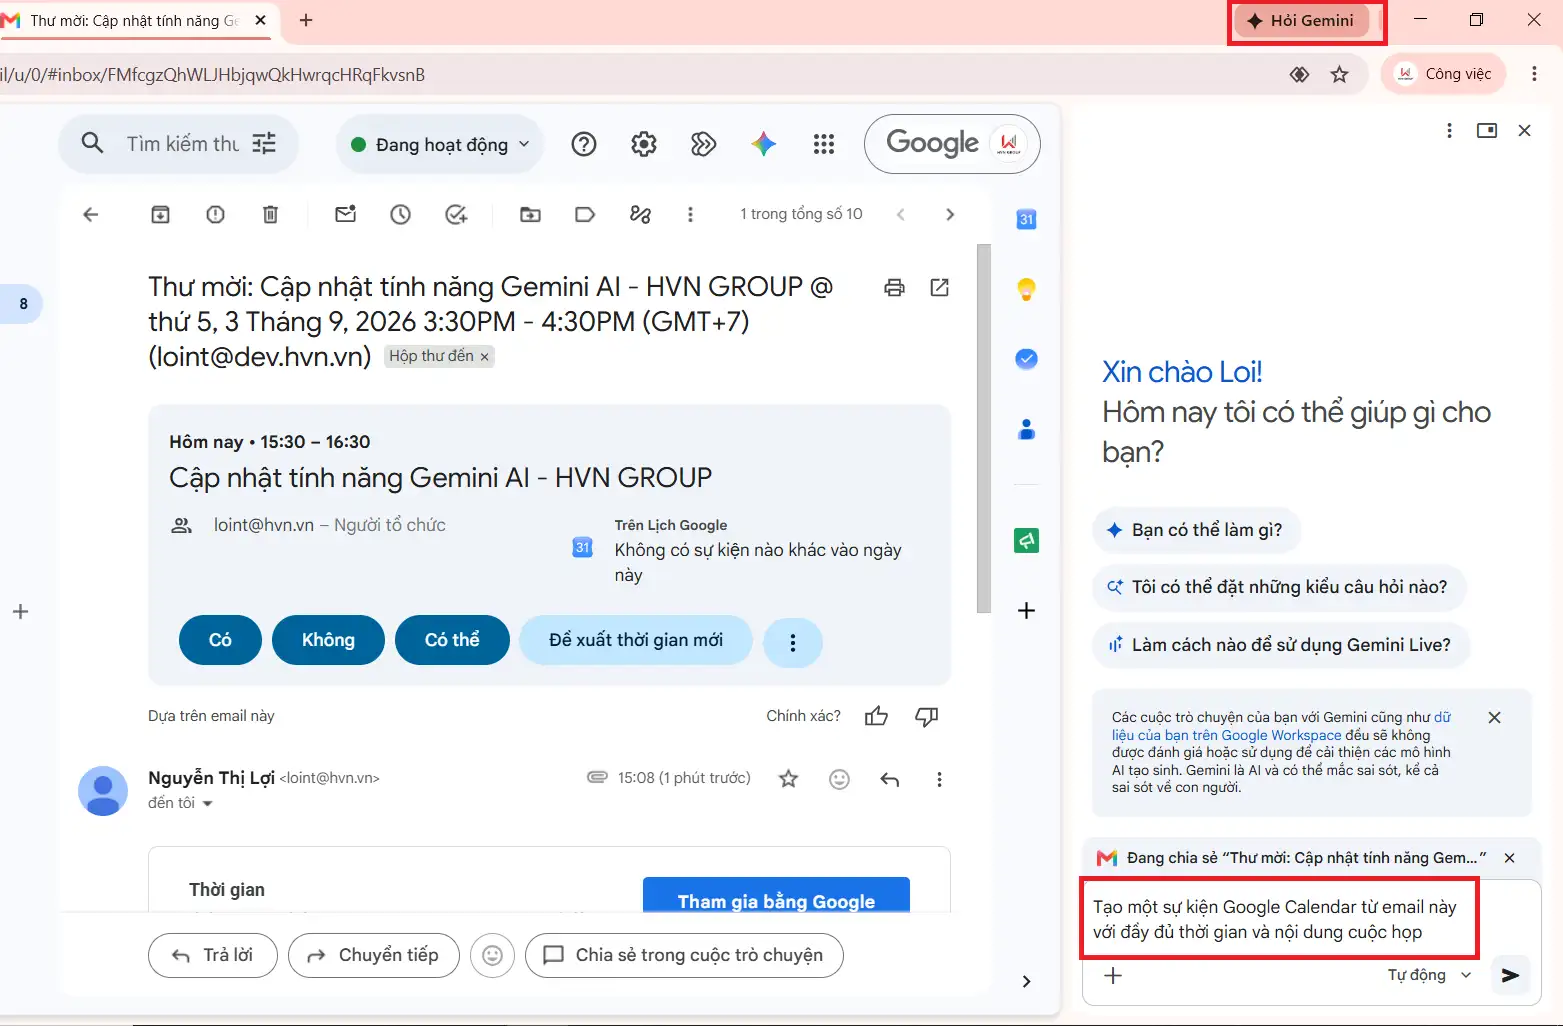Image resolution: width=1563 pixels, height=1026 pixels.
Task: Open Gmail help question mark icon
Action: point(584,144)
